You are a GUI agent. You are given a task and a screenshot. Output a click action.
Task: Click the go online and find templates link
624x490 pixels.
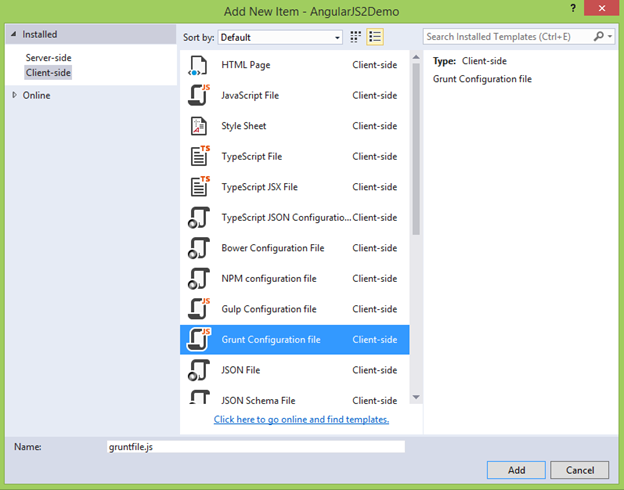coord(301,420)
